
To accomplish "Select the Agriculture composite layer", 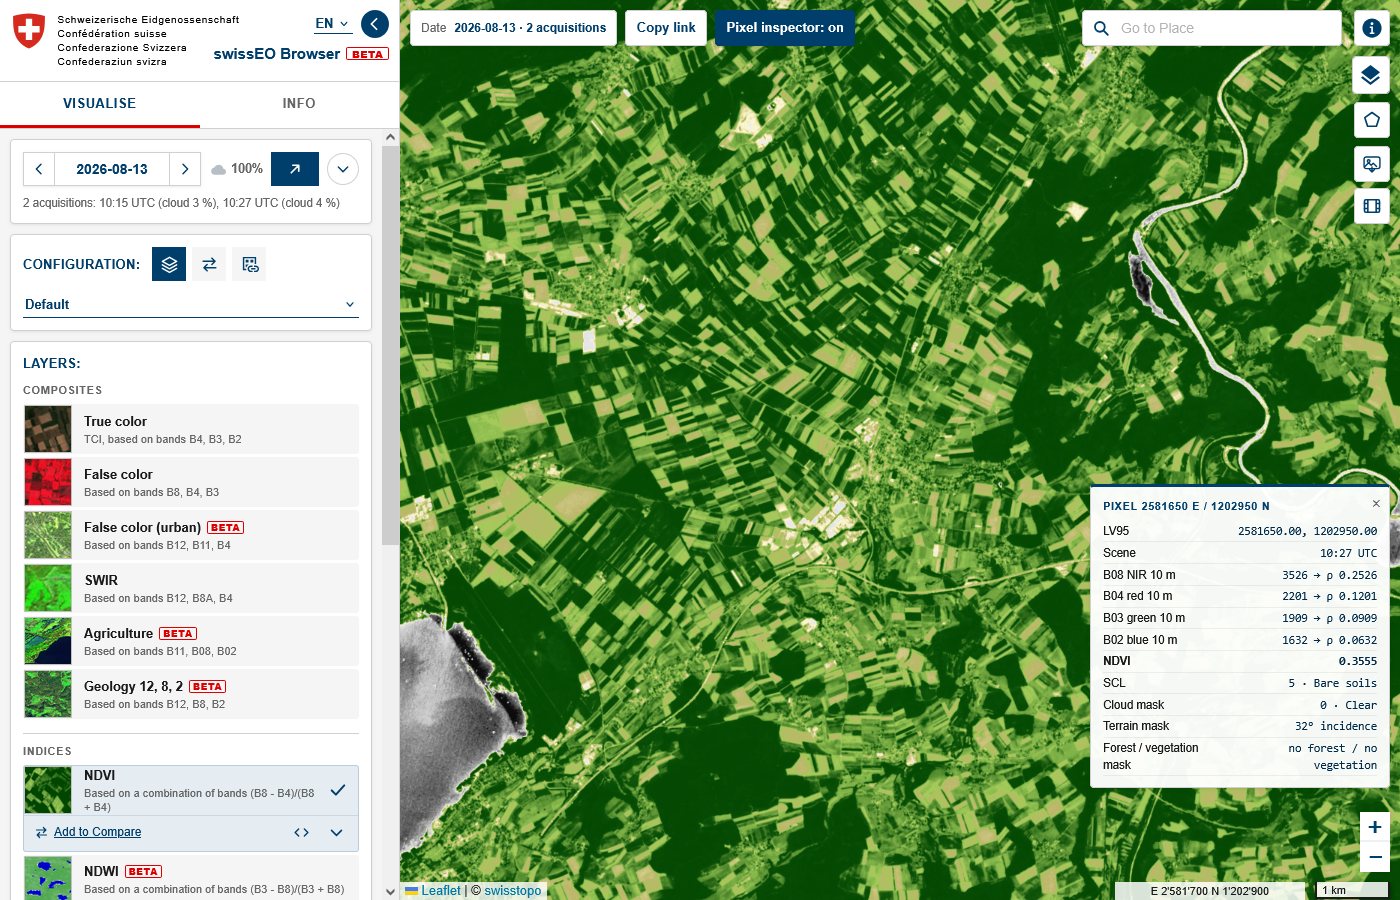I will click(191, 641).
